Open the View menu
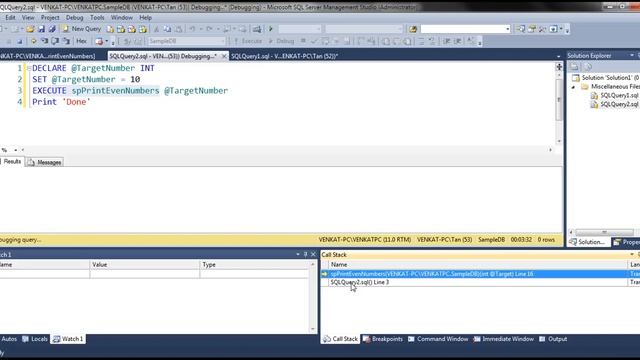 [28, 18]
